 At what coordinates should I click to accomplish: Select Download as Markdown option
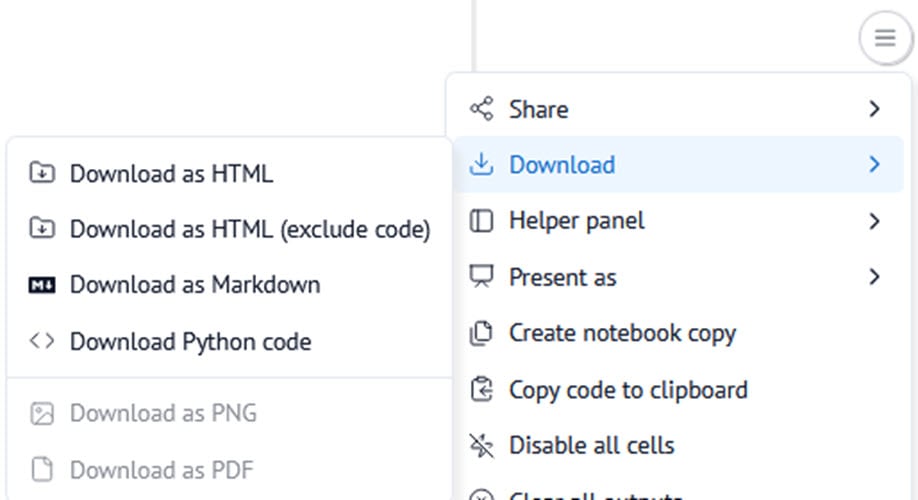click(x=195, y=286)
